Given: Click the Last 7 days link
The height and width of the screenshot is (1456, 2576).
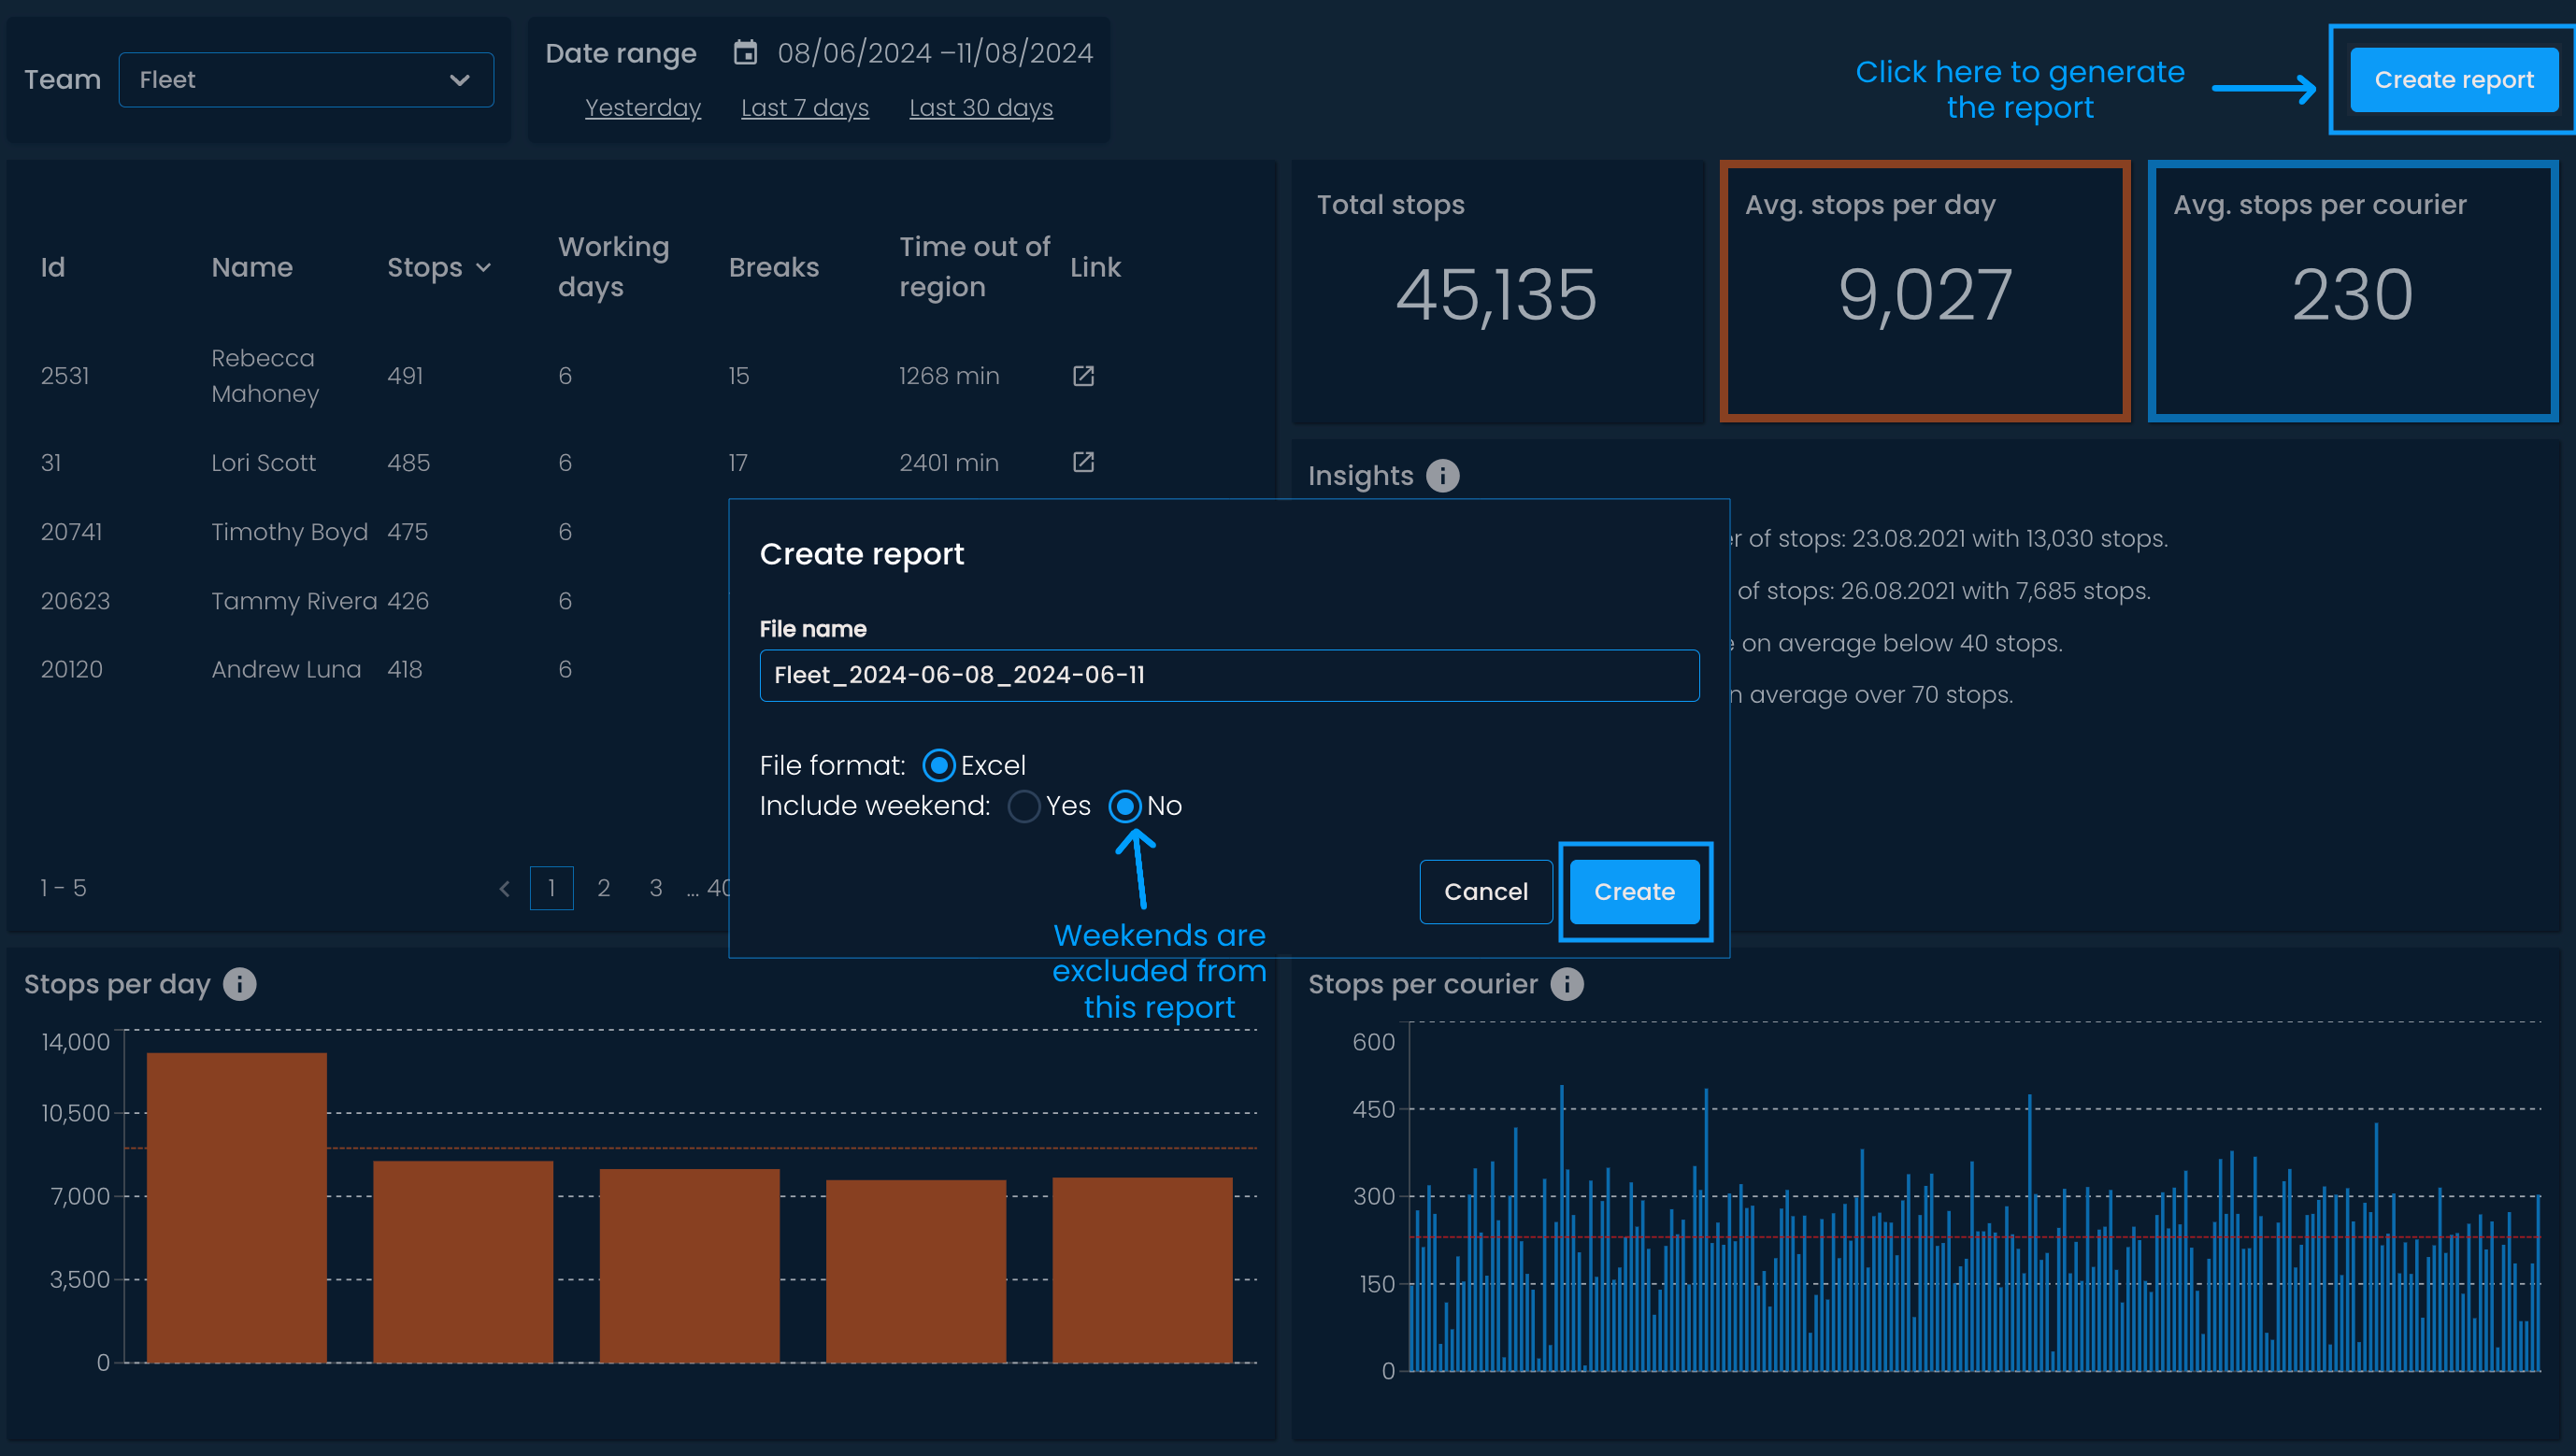Looking at the screenshot, I should 804,108.
